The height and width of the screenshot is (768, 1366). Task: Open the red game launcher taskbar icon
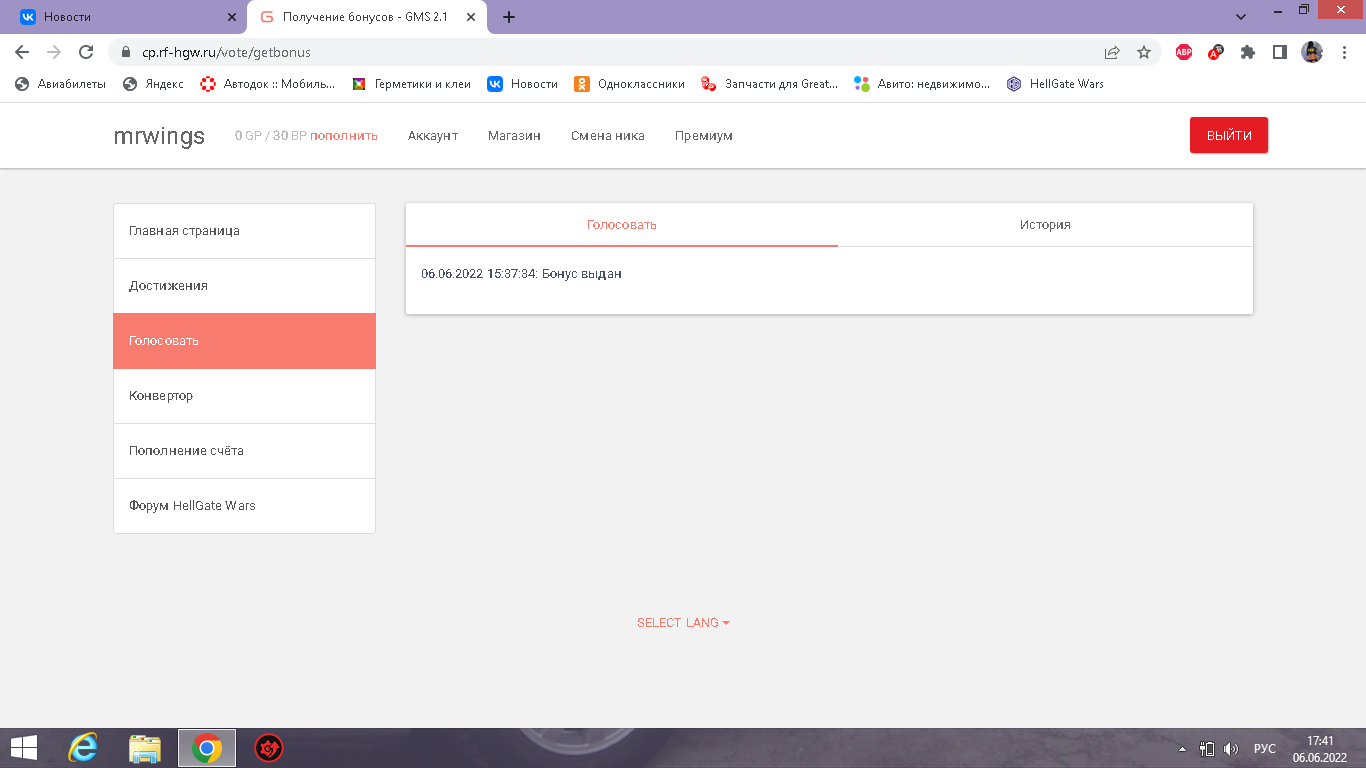268,748
